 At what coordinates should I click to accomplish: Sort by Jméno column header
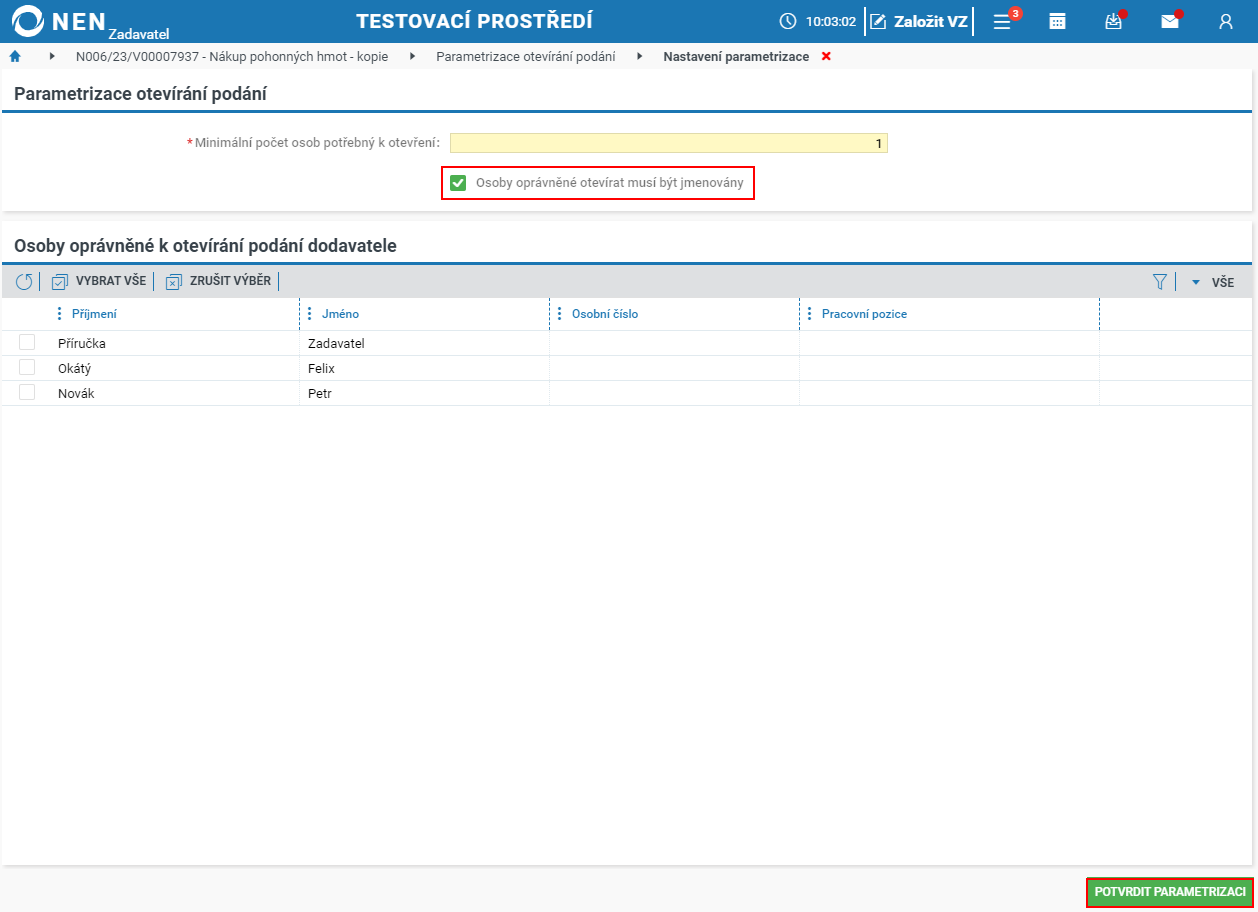coord(340,314)
